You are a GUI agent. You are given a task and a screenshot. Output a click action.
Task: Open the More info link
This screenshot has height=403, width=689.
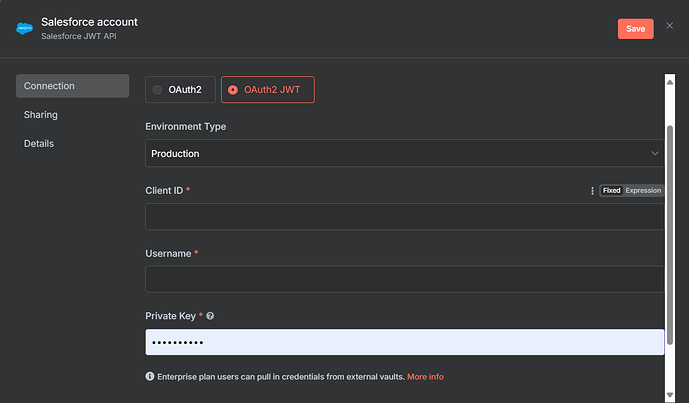tap(425, 377)
